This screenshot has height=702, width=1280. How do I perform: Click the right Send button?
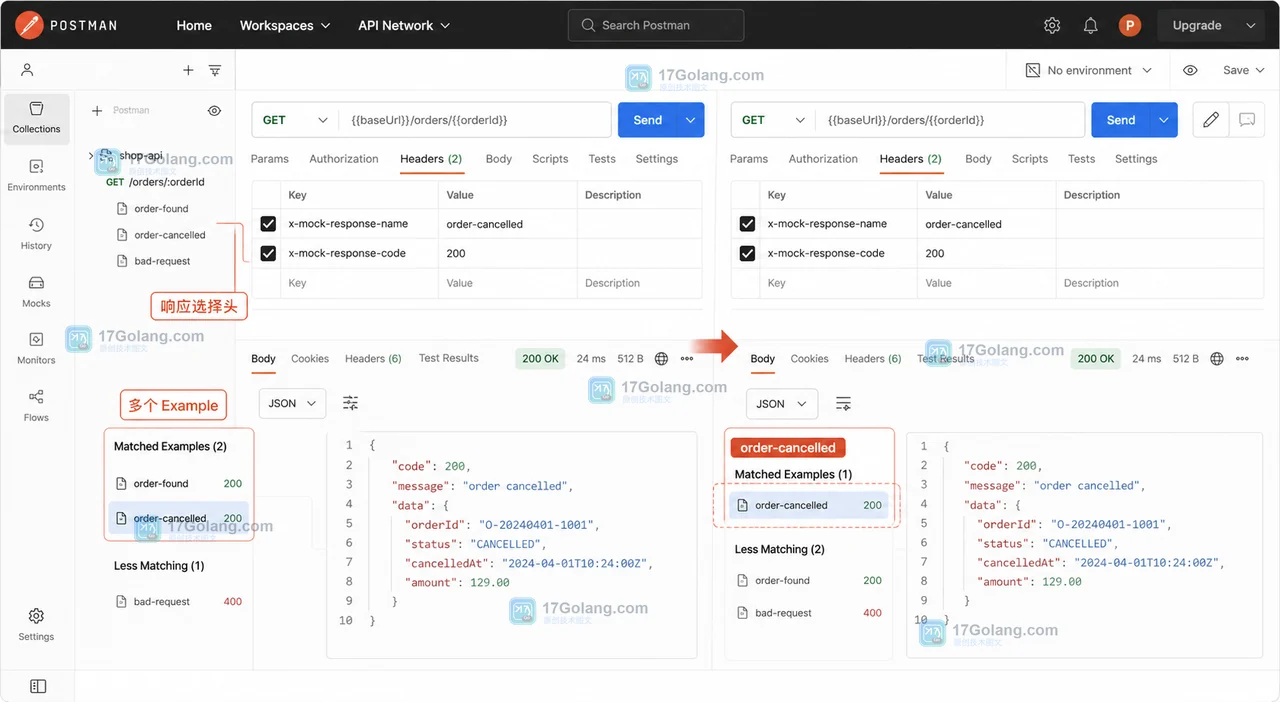click(x=1121, y=120)
